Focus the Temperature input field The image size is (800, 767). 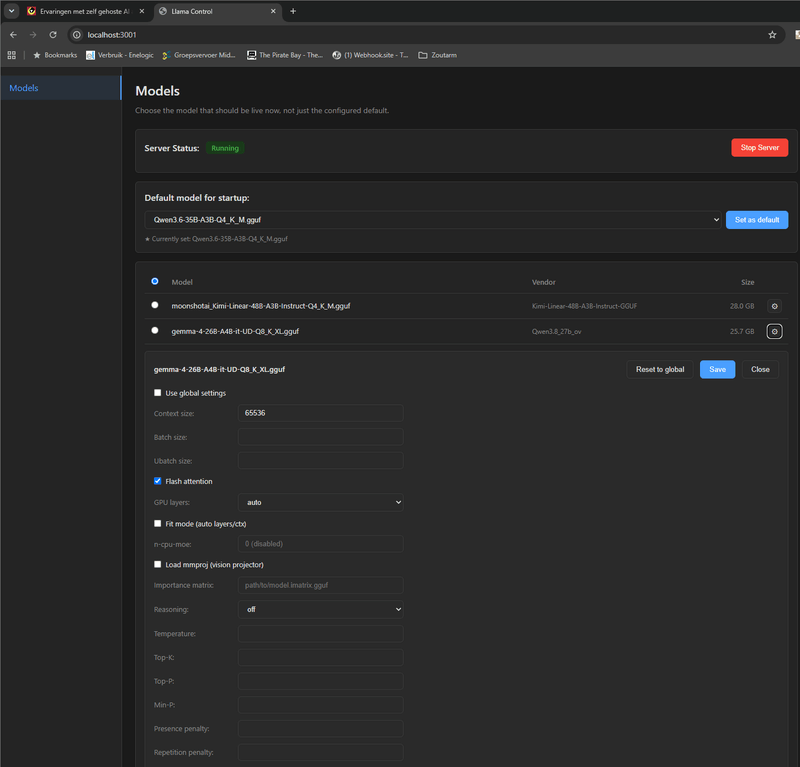[x=320, y=634]
